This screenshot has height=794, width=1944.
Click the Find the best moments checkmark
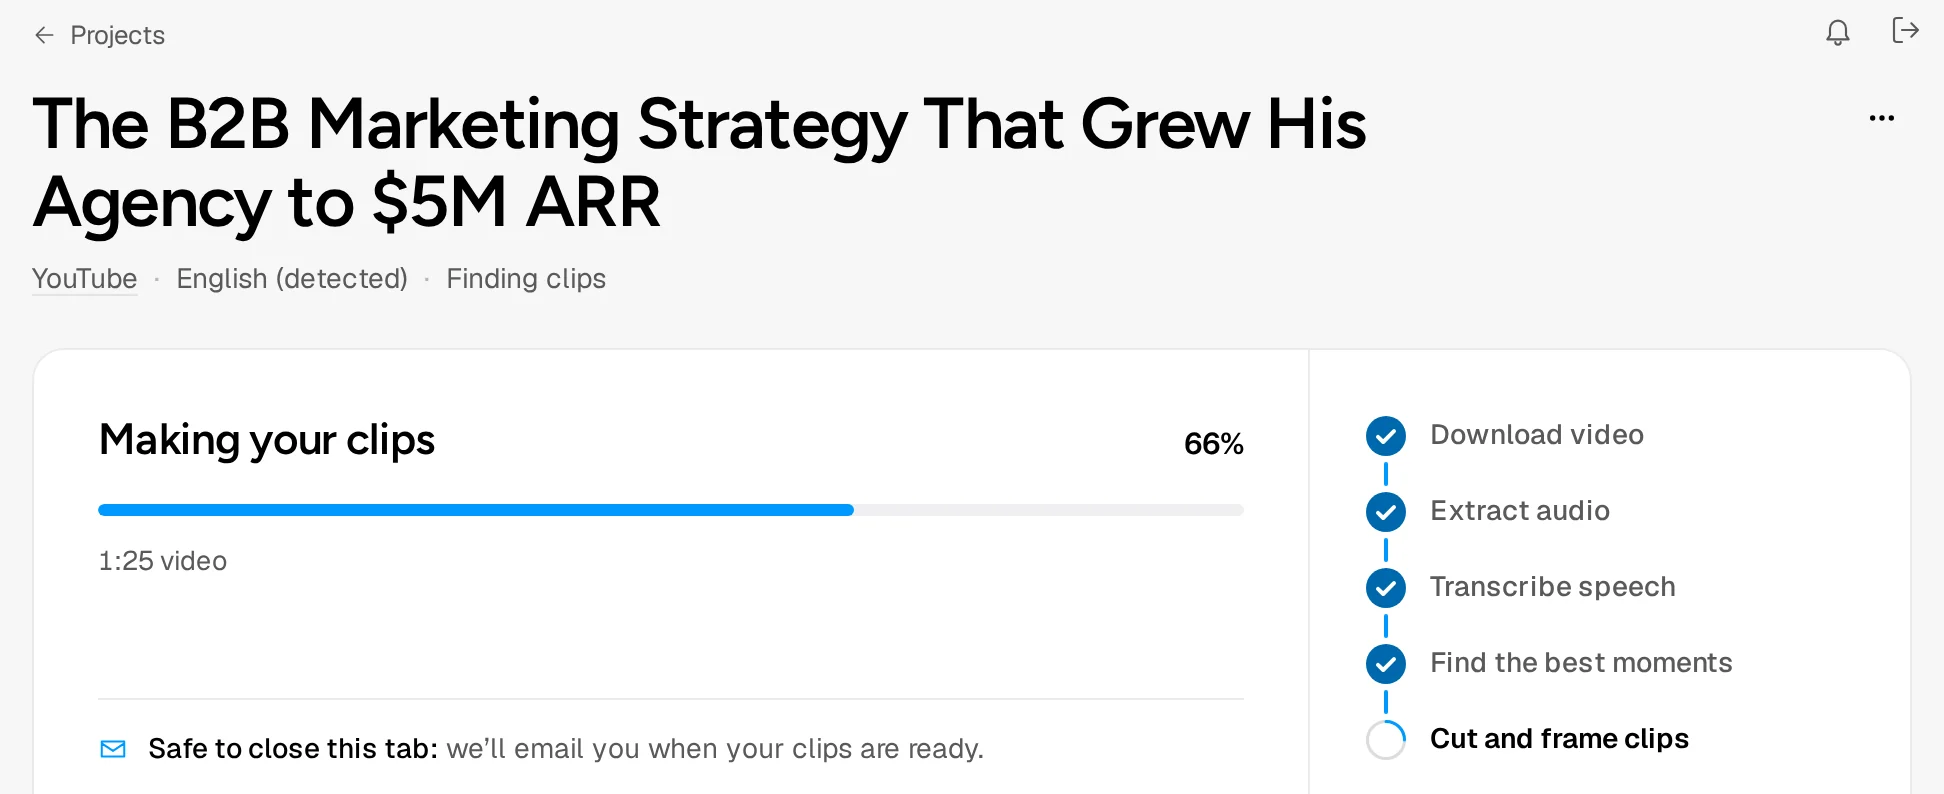click(1386, 664)
